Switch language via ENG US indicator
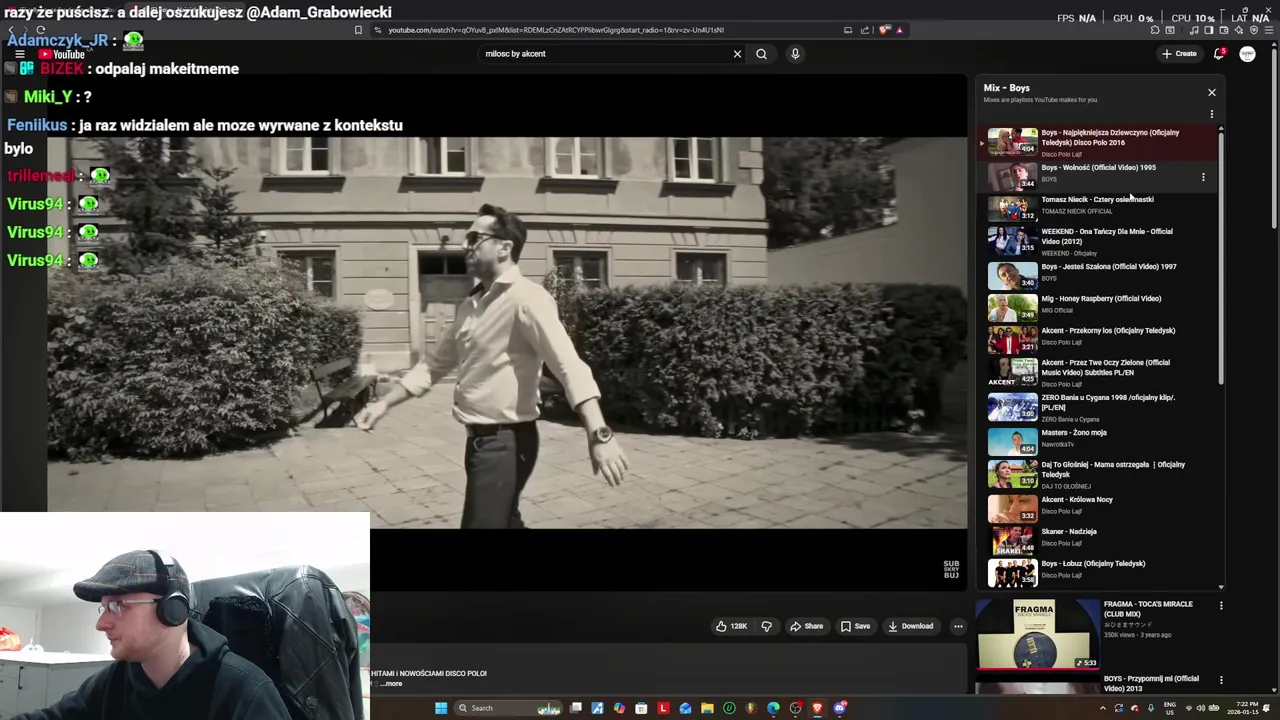Image resolution: width=1280 pixels, height=720 pixels. tap(1170, 708)
